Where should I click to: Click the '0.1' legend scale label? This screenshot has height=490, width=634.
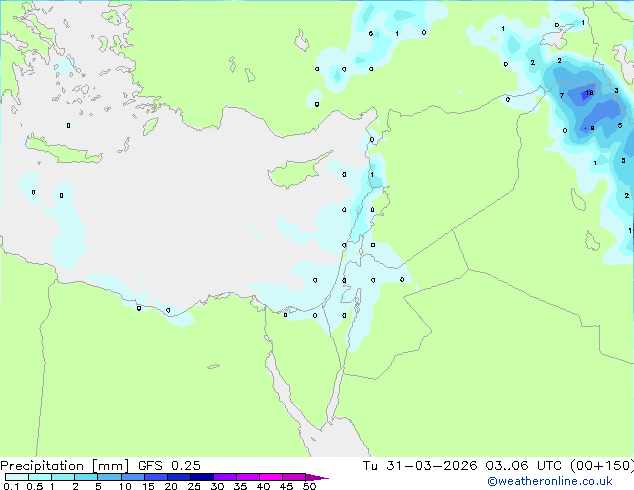(x=11, y=486)
